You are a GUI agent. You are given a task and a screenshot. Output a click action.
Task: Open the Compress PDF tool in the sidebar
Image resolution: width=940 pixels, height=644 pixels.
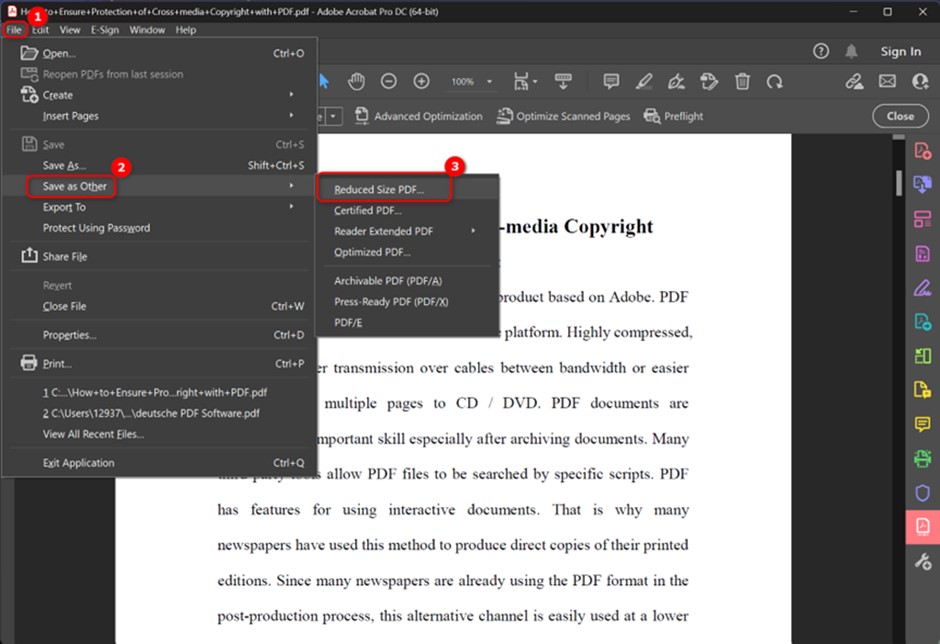pyautogui.click(x=921, y=526)
